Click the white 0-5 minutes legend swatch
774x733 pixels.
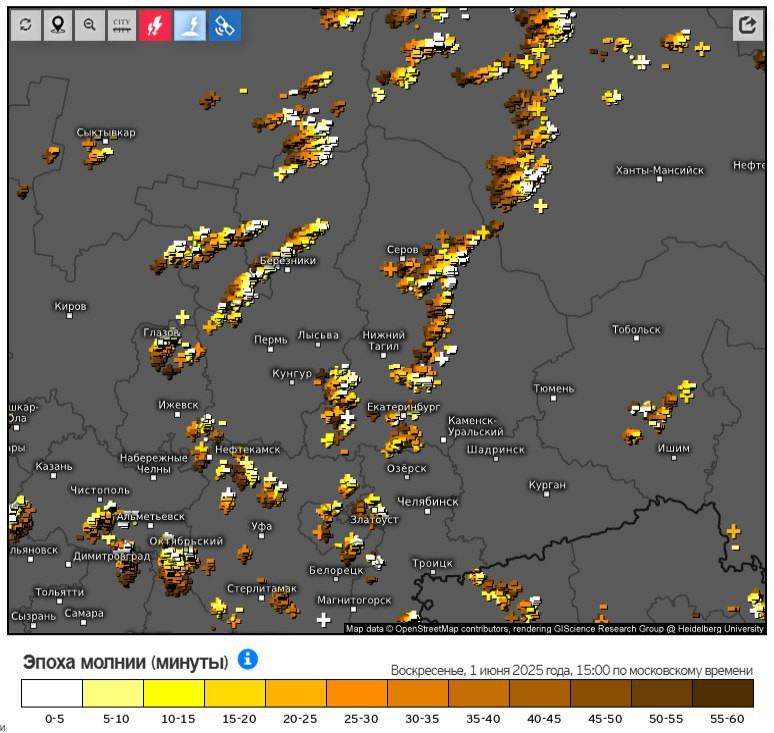coord(52,693)
